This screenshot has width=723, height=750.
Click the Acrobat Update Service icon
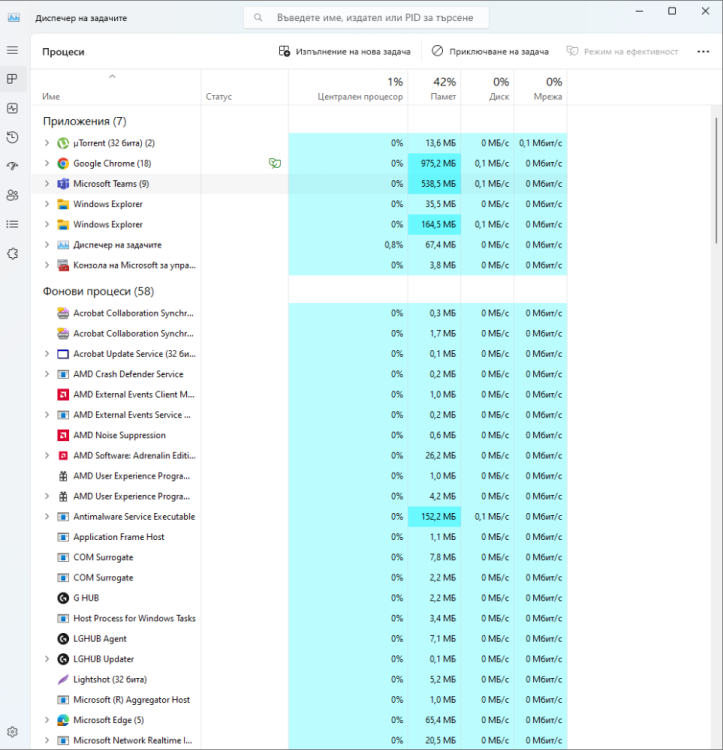(x=63, y=354)
